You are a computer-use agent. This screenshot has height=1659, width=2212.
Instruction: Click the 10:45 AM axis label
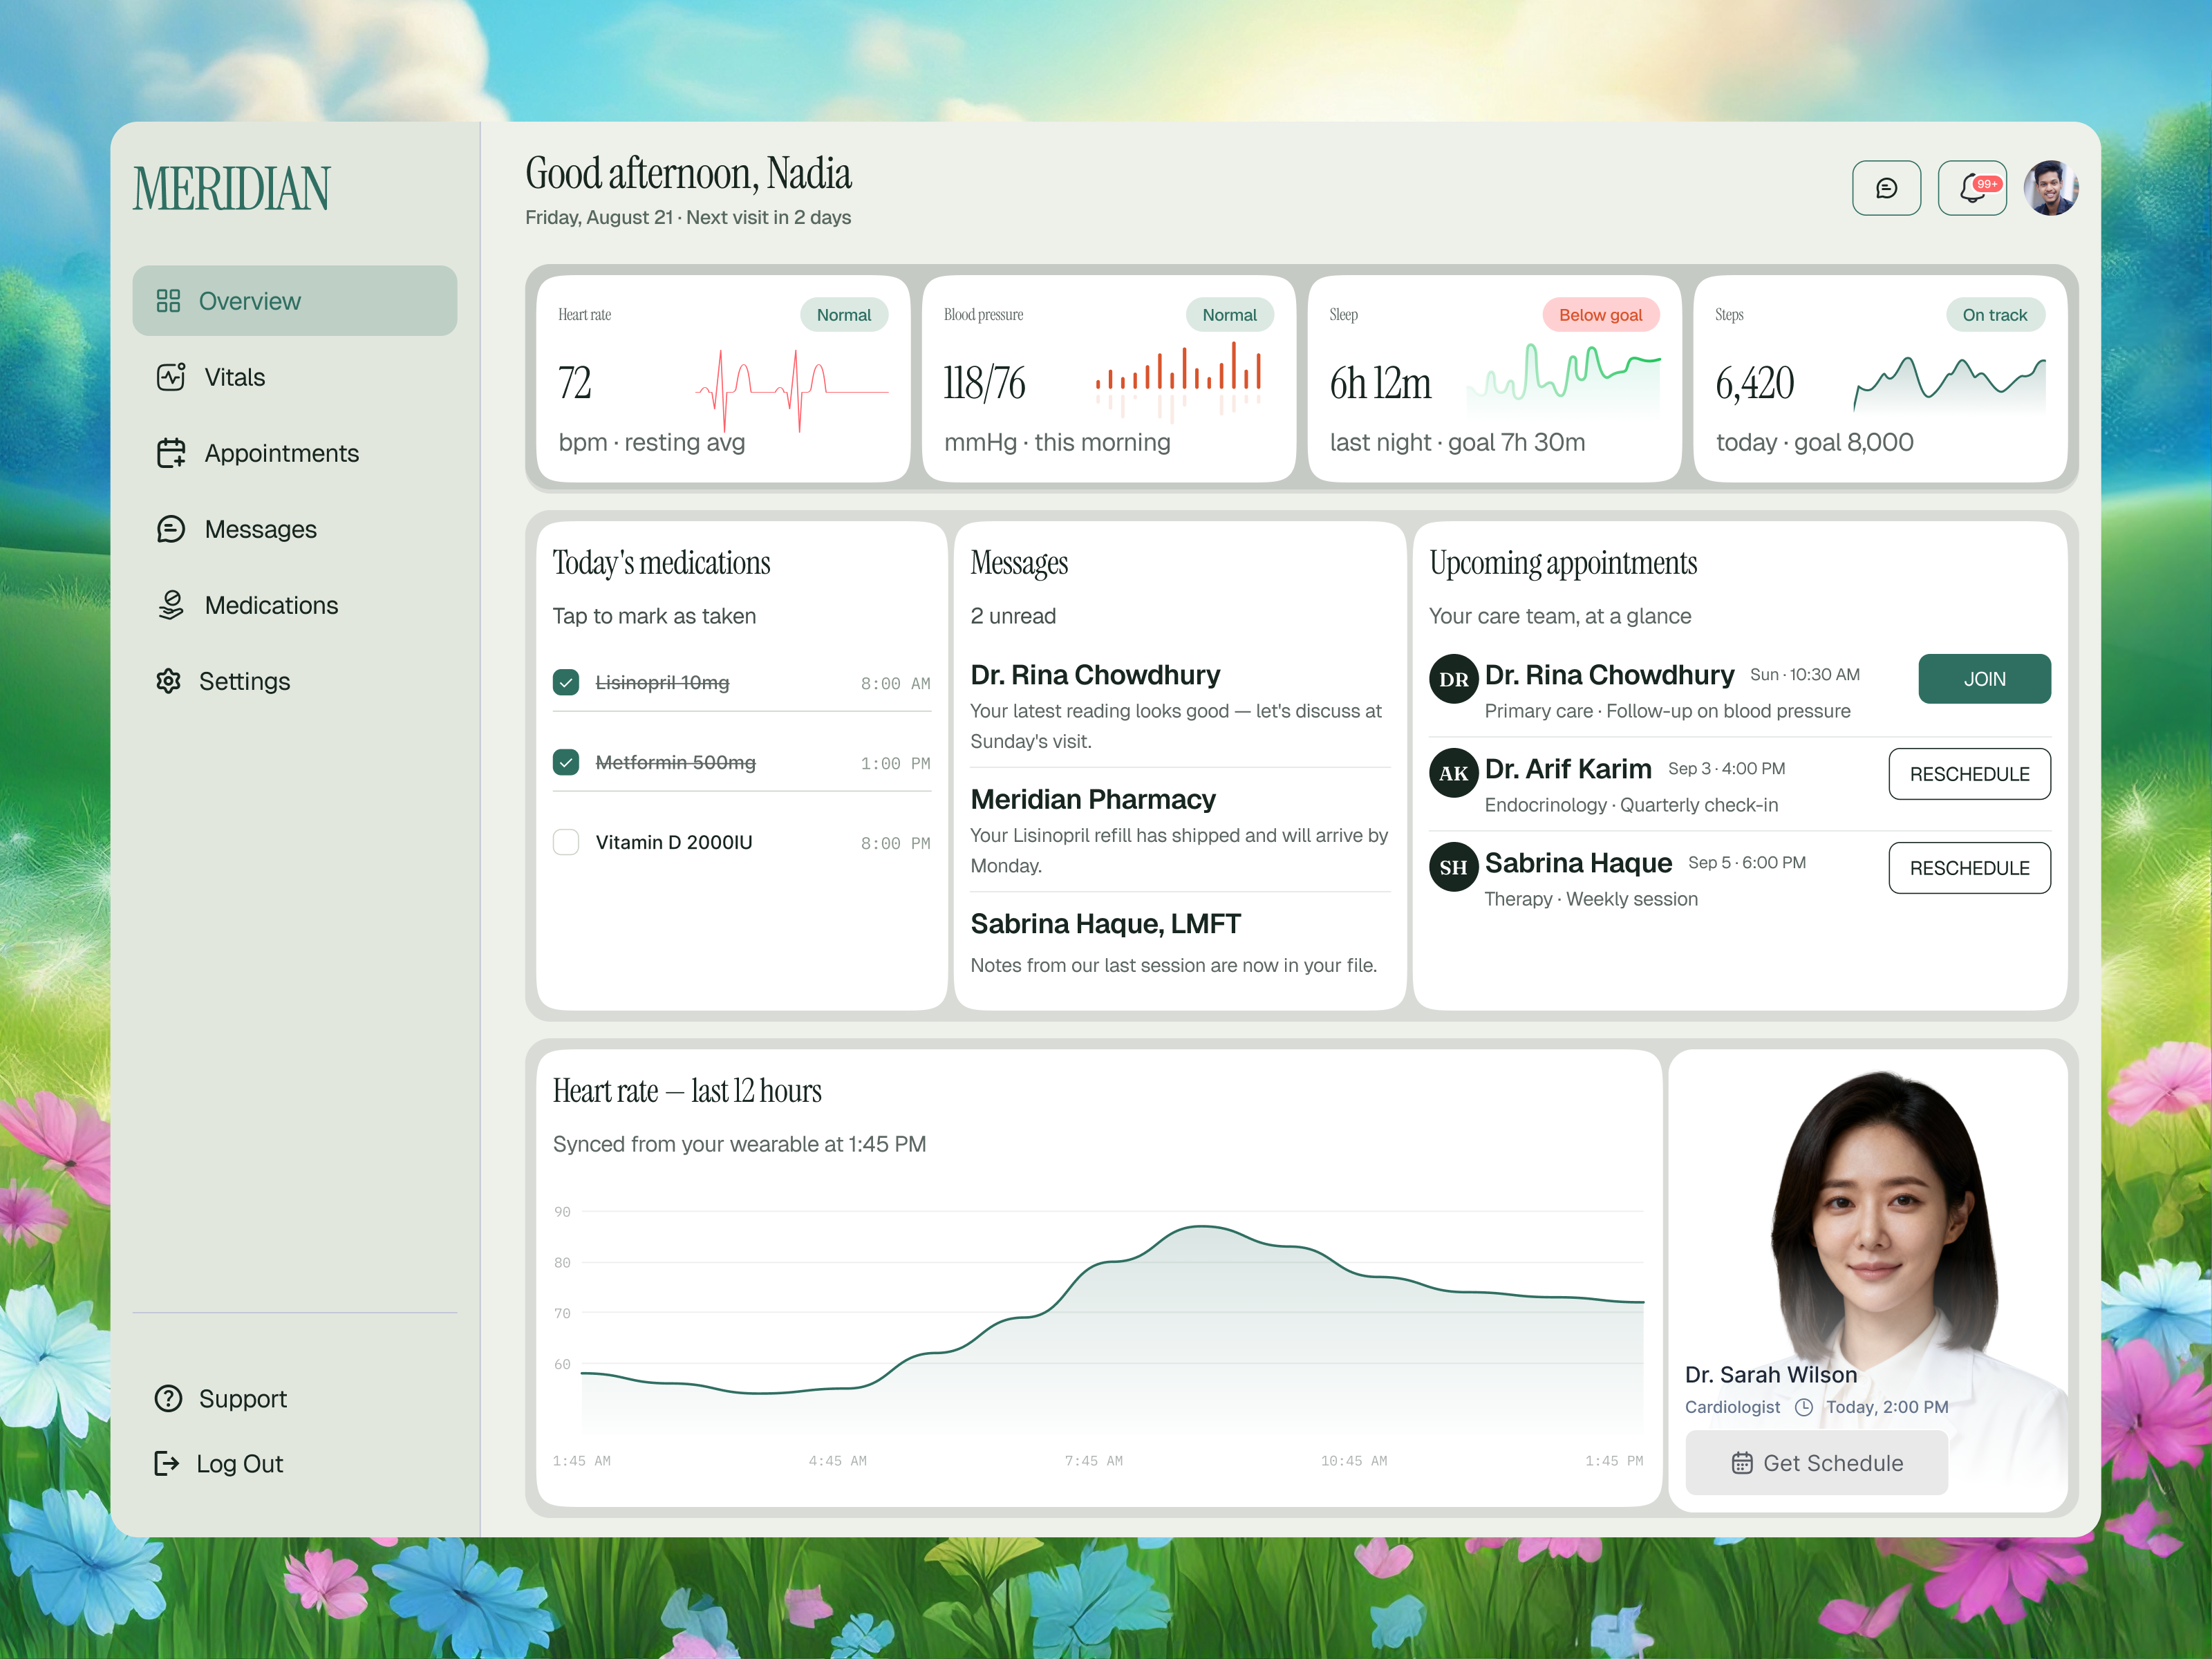pos(1353,1461)
